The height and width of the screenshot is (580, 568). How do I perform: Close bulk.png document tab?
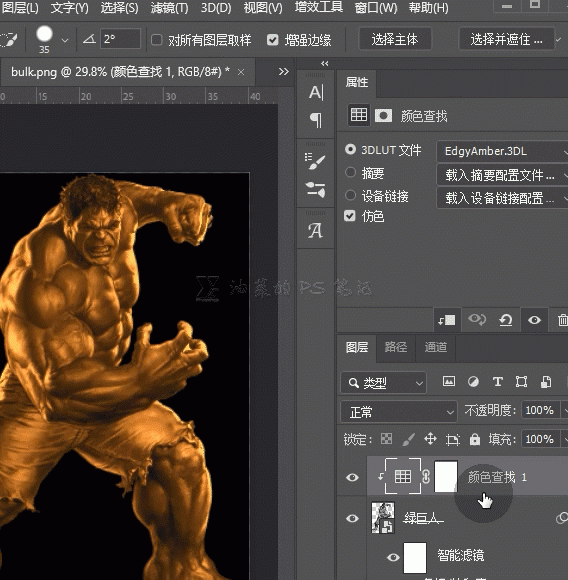(x=241, y=72)
